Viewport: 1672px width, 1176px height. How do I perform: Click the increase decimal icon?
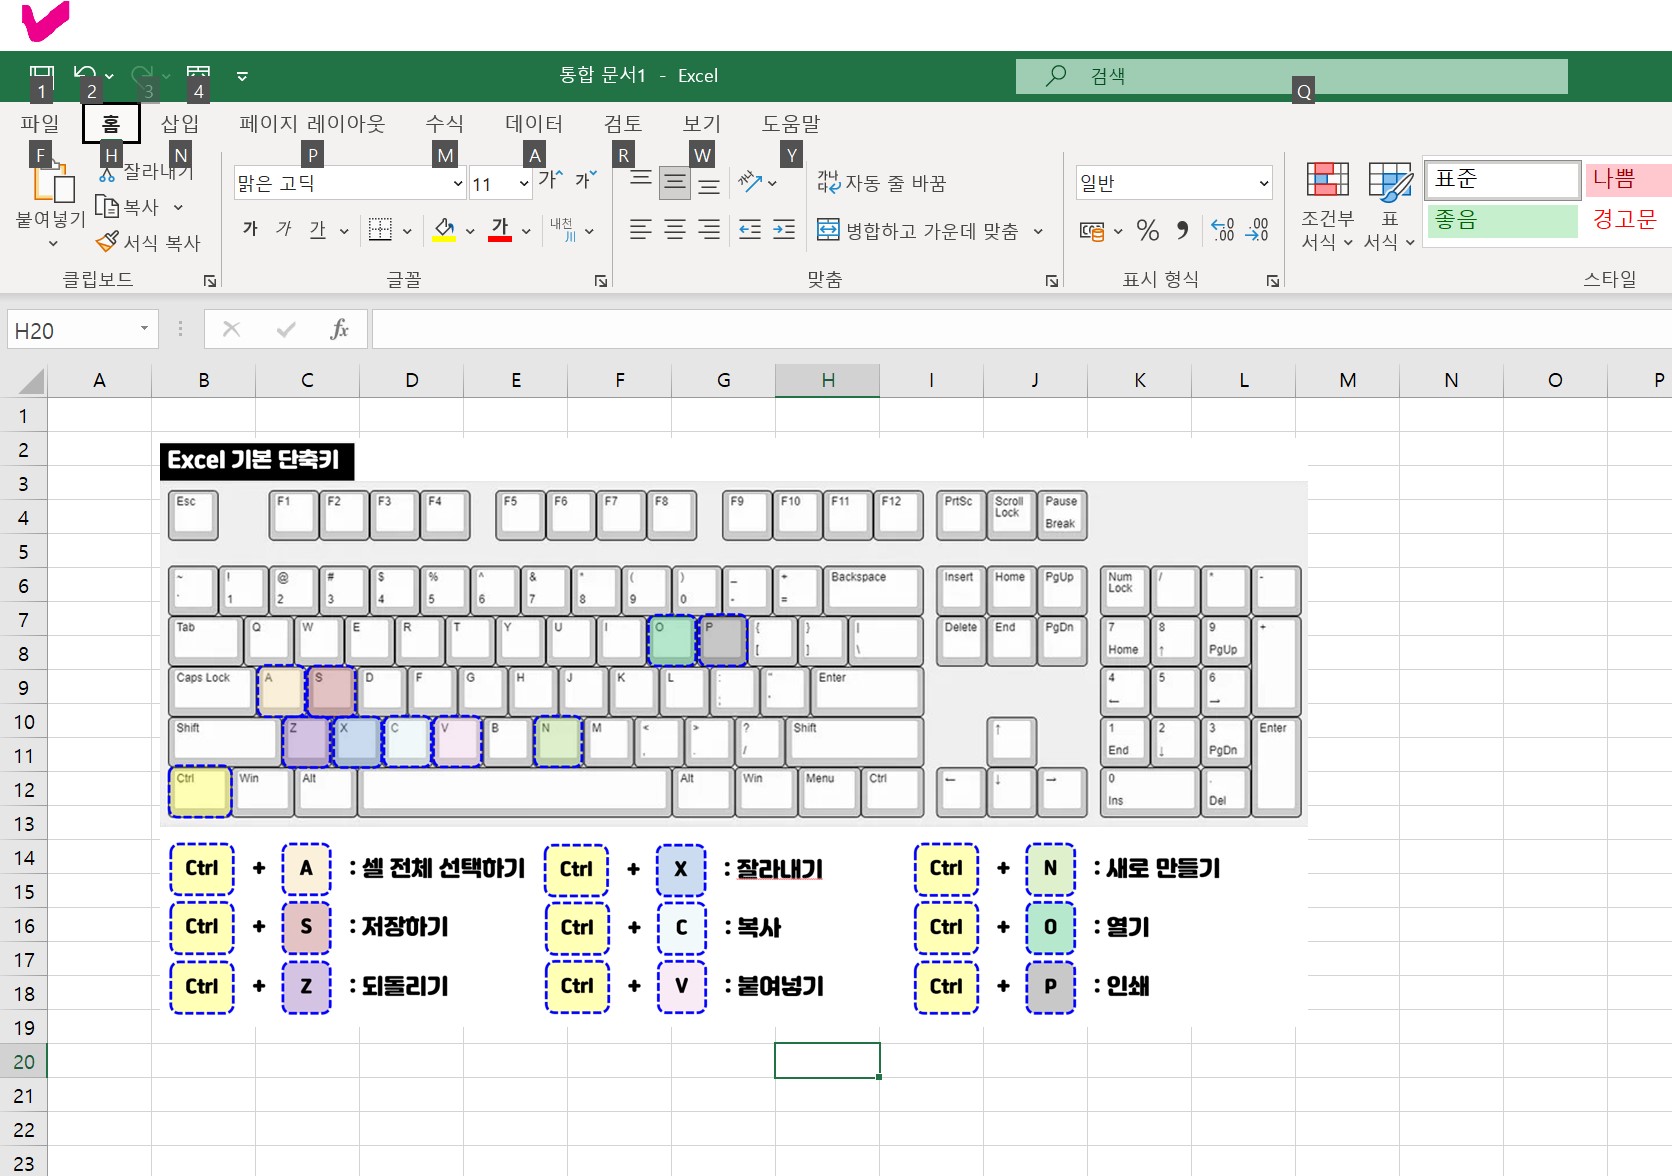1222,231
